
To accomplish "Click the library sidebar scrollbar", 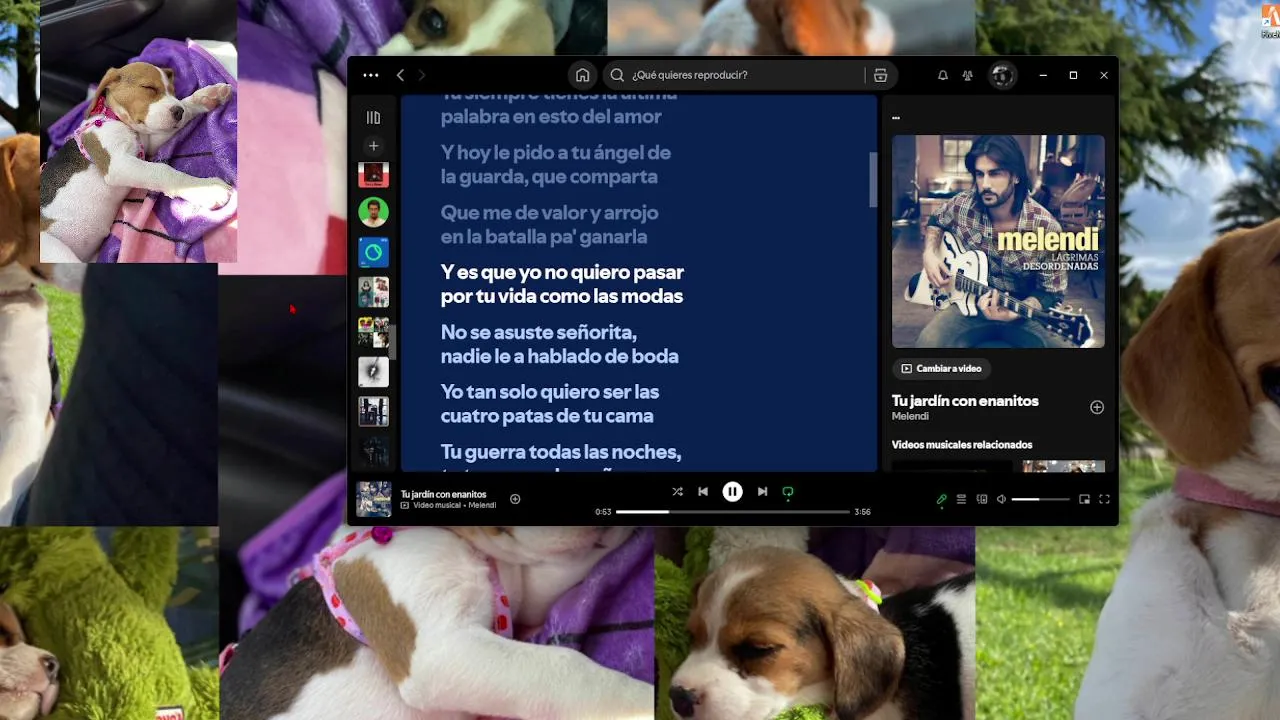I will tap(391, 342).
